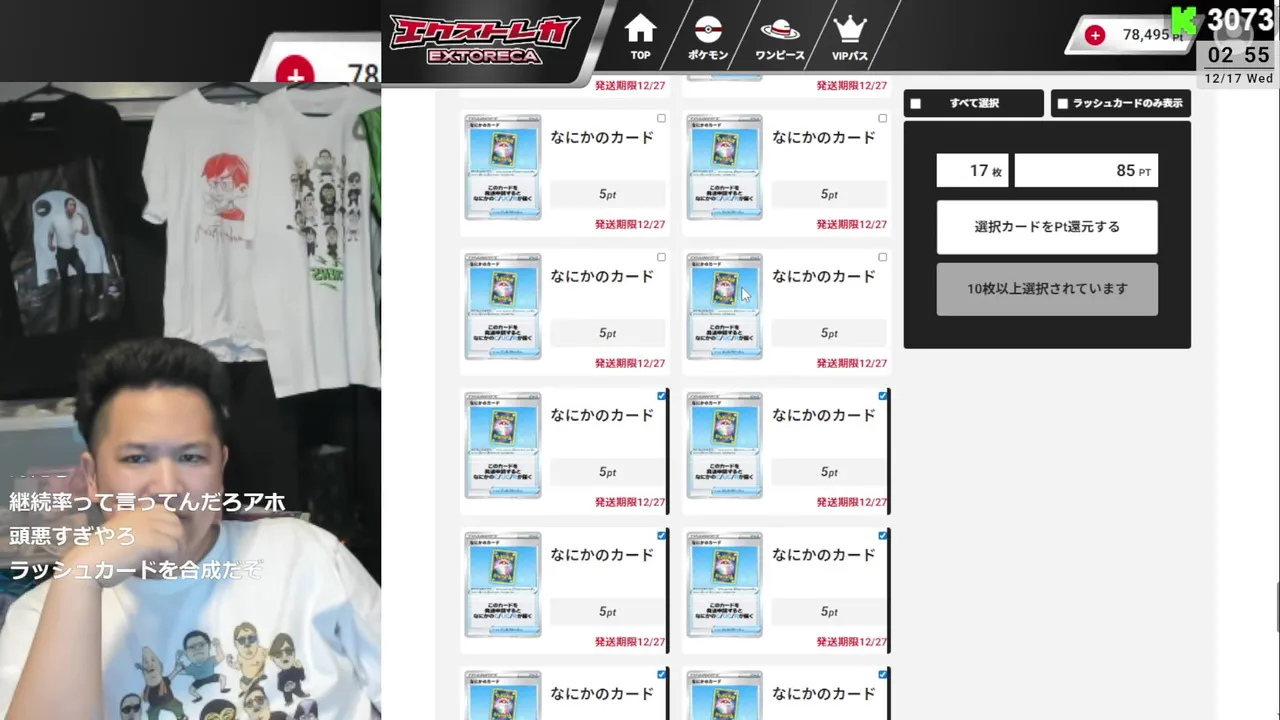Go to TOP via the house icon
The height and width of the screenshot is (720, 1280).
click(640, 37)
